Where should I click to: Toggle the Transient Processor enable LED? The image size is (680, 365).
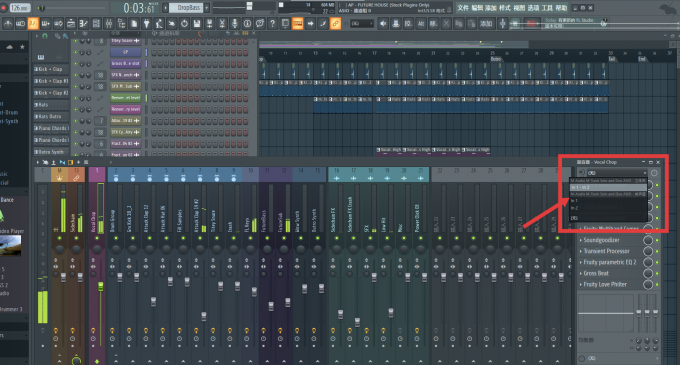pos(657,251)
